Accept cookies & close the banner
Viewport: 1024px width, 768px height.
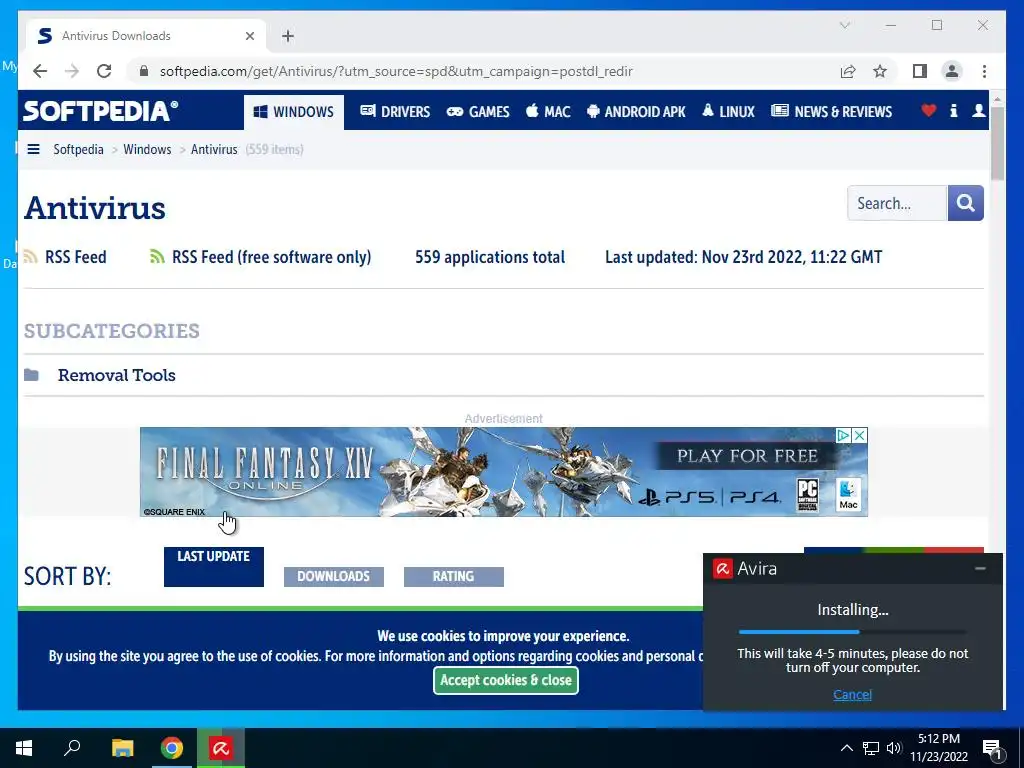(505, 680)
